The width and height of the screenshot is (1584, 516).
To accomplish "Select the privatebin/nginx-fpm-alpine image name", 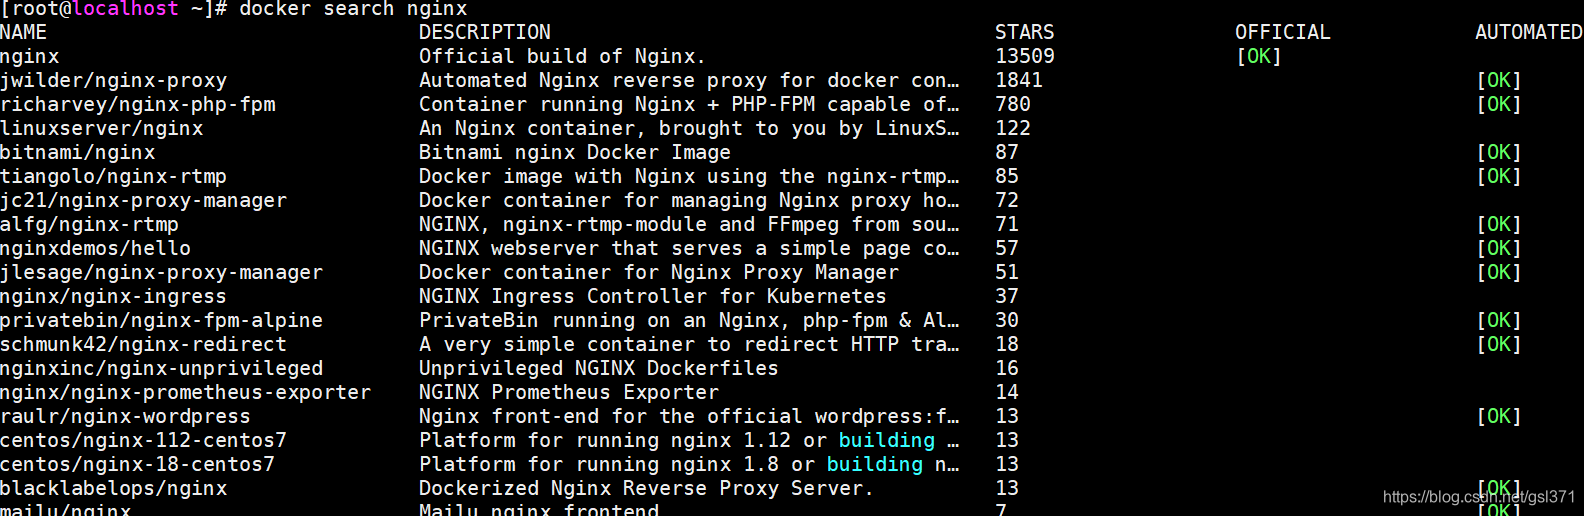I will pyautogui.click(x=162, y=320).
